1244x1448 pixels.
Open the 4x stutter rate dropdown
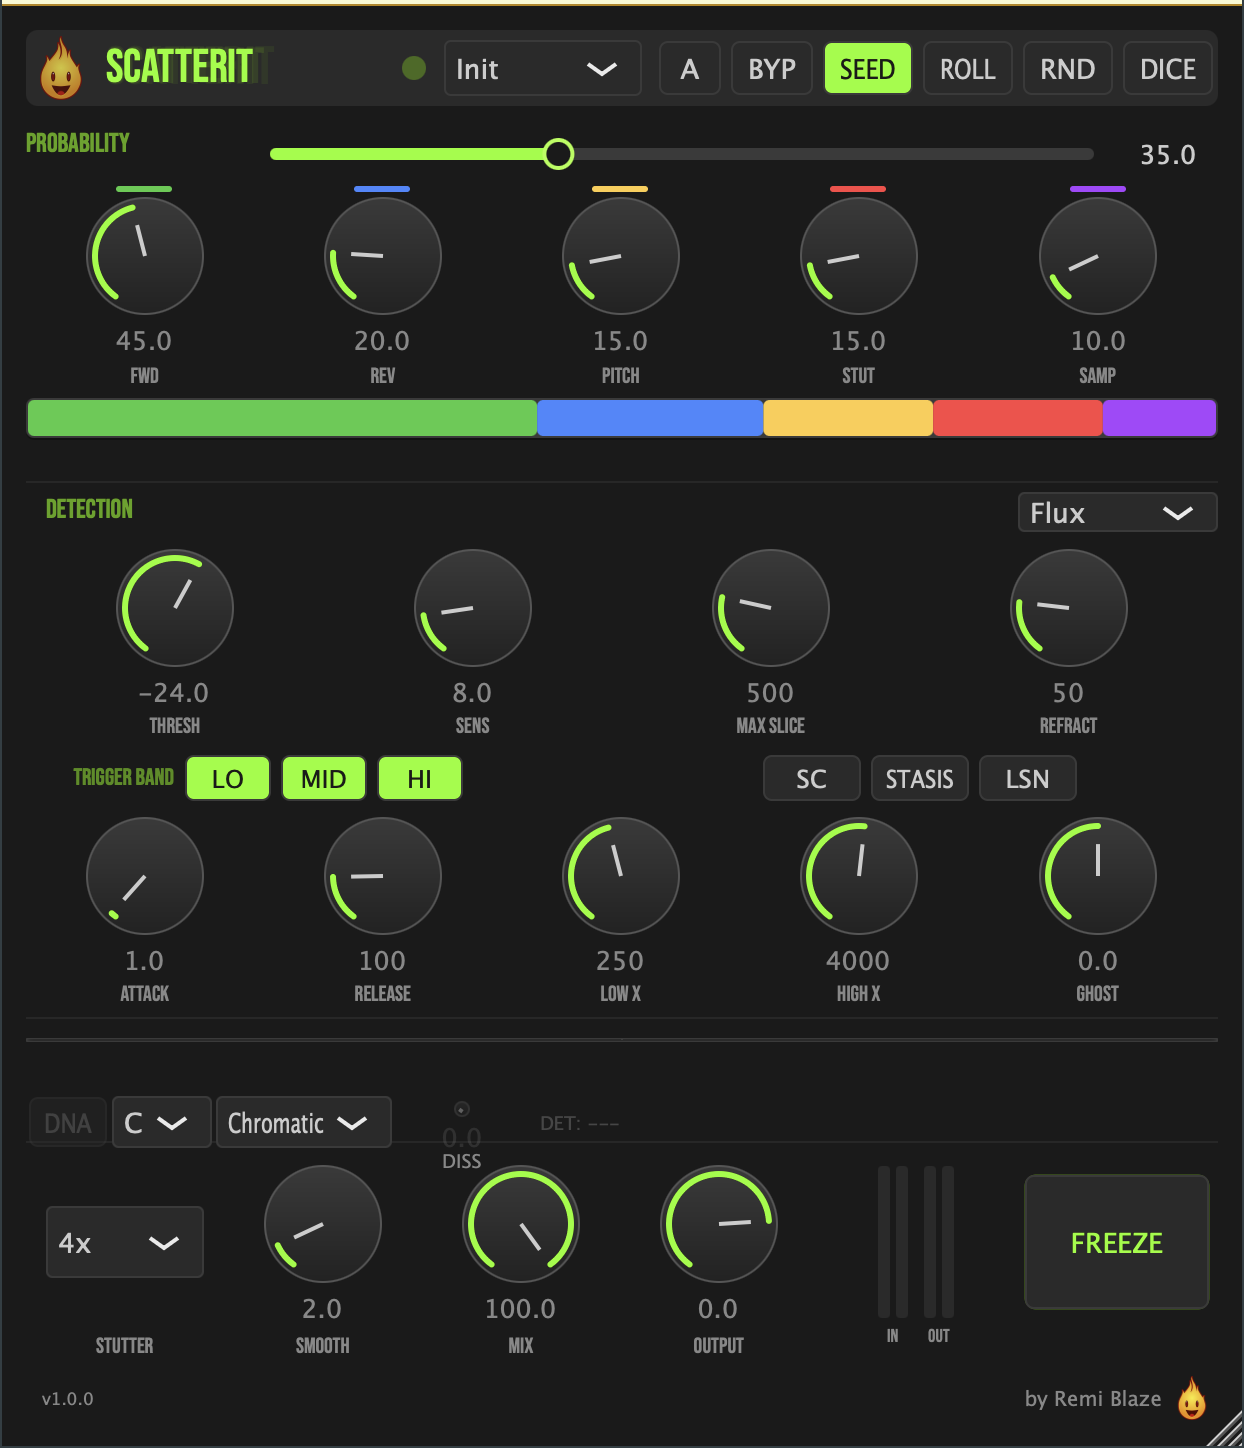point(125,1242)
